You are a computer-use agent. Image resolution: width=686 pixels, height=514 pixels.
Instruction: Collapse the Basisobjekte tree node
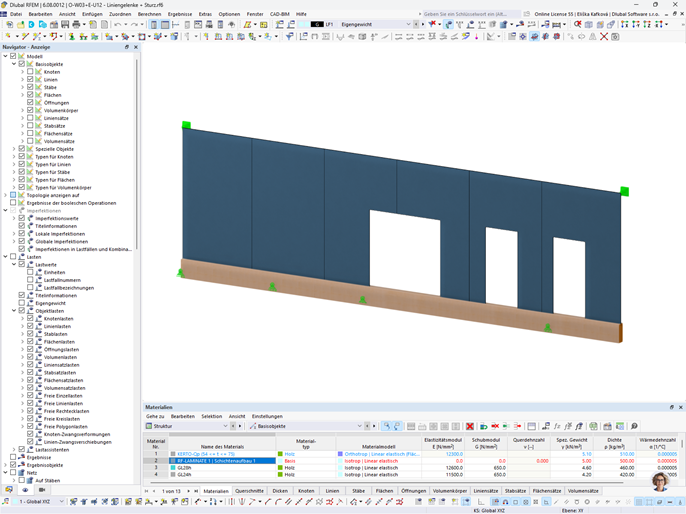[14, 64]
